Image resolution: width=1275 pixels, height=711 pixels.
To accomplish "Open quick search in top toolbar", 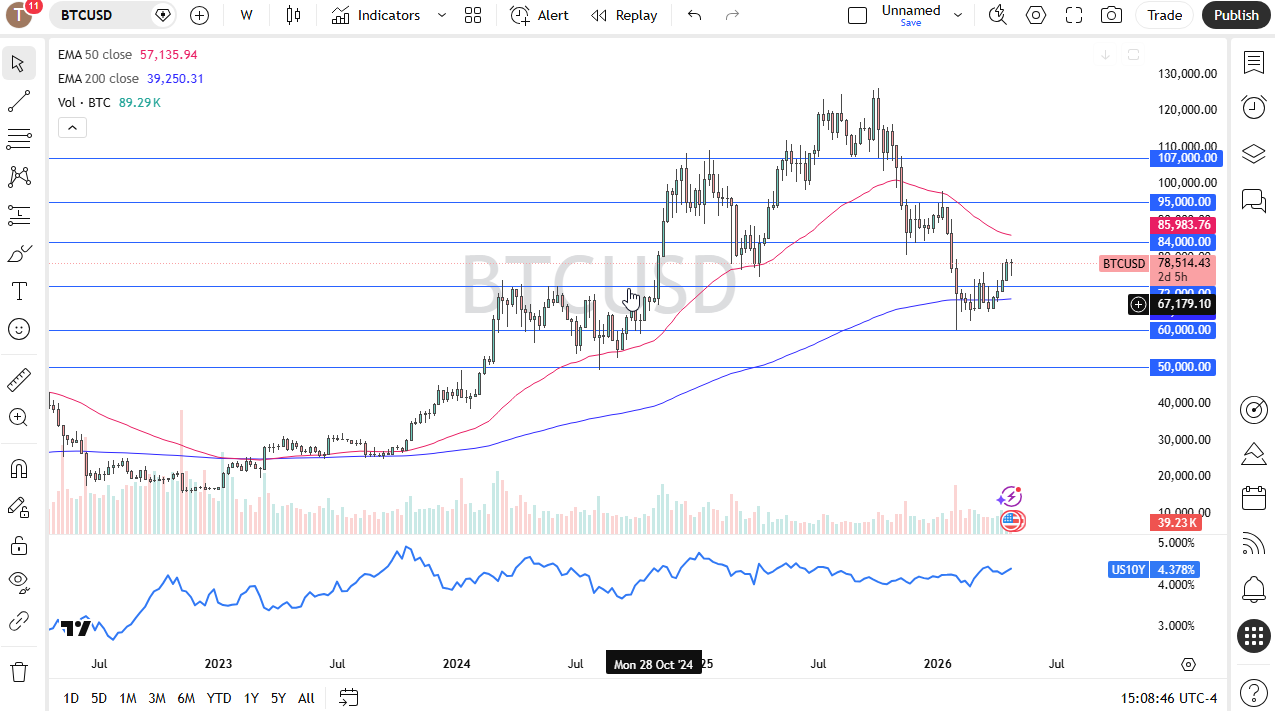I will (x=997, y=15).
